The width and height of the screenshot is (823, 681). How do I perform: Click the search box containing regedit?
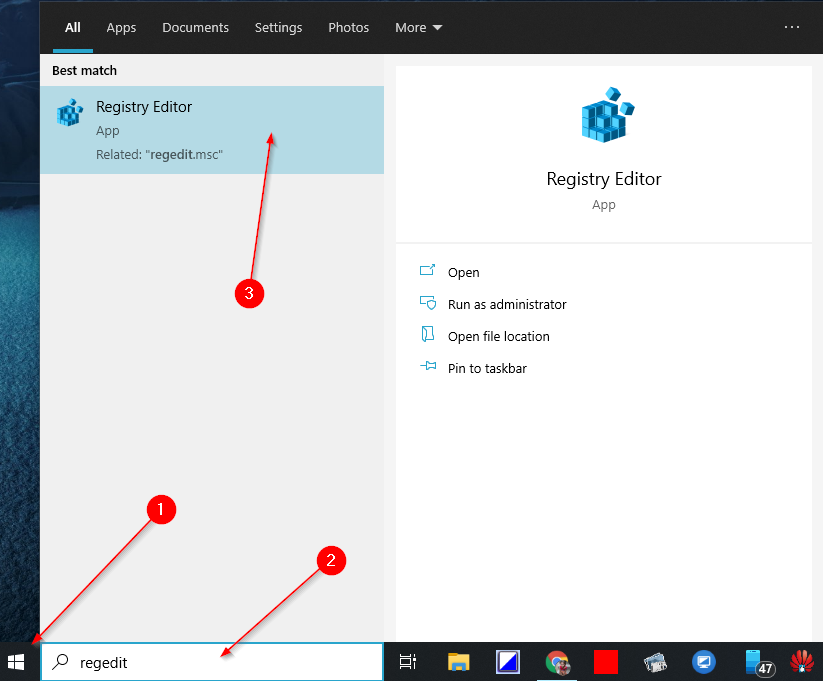point(212,662)
